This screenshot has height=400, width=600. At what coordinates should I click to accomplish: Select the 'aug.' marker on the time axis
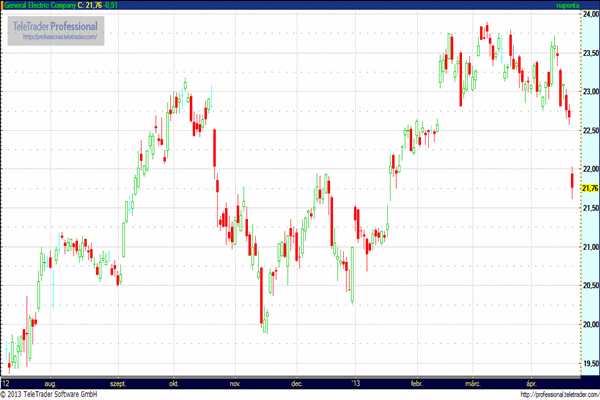pyautogui.click(x=49, y=382)
